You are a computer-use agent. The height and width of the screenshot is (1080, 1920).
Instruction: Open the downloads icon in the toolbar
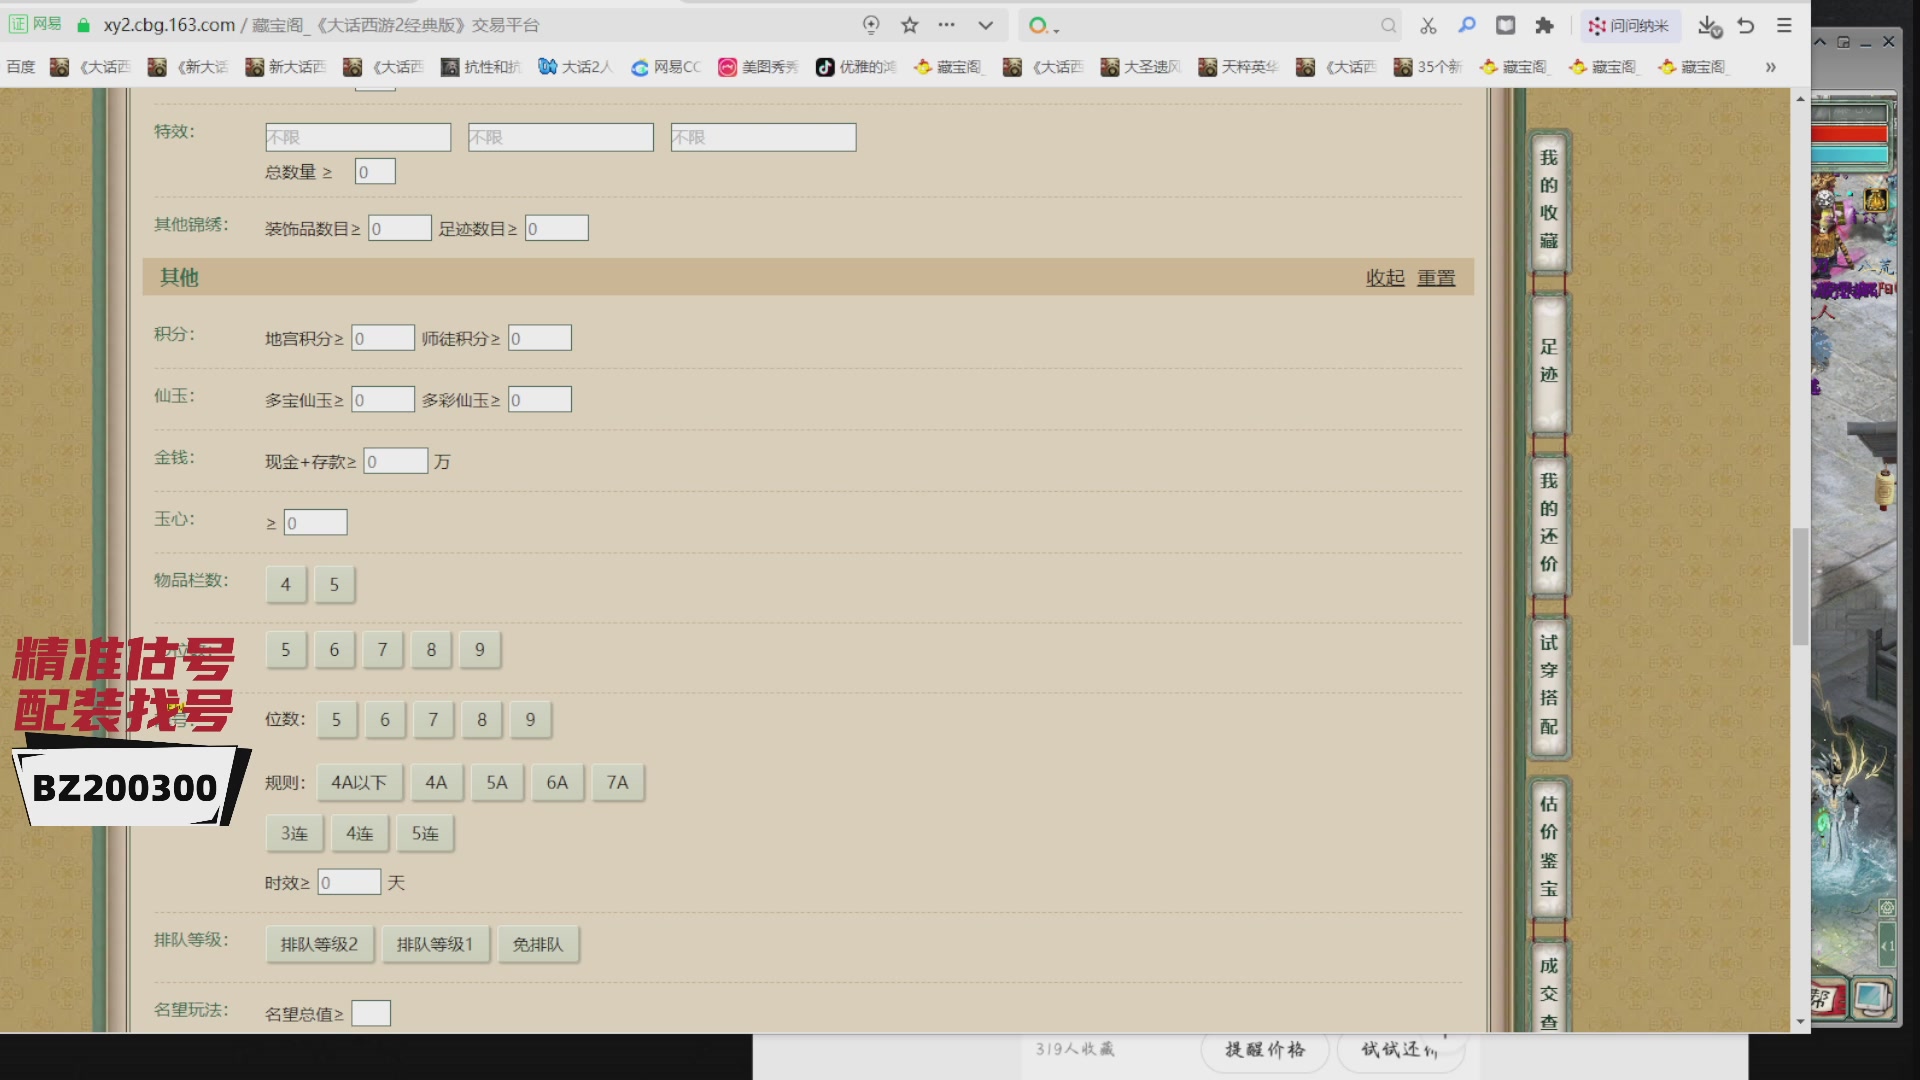pos(1709,25)
